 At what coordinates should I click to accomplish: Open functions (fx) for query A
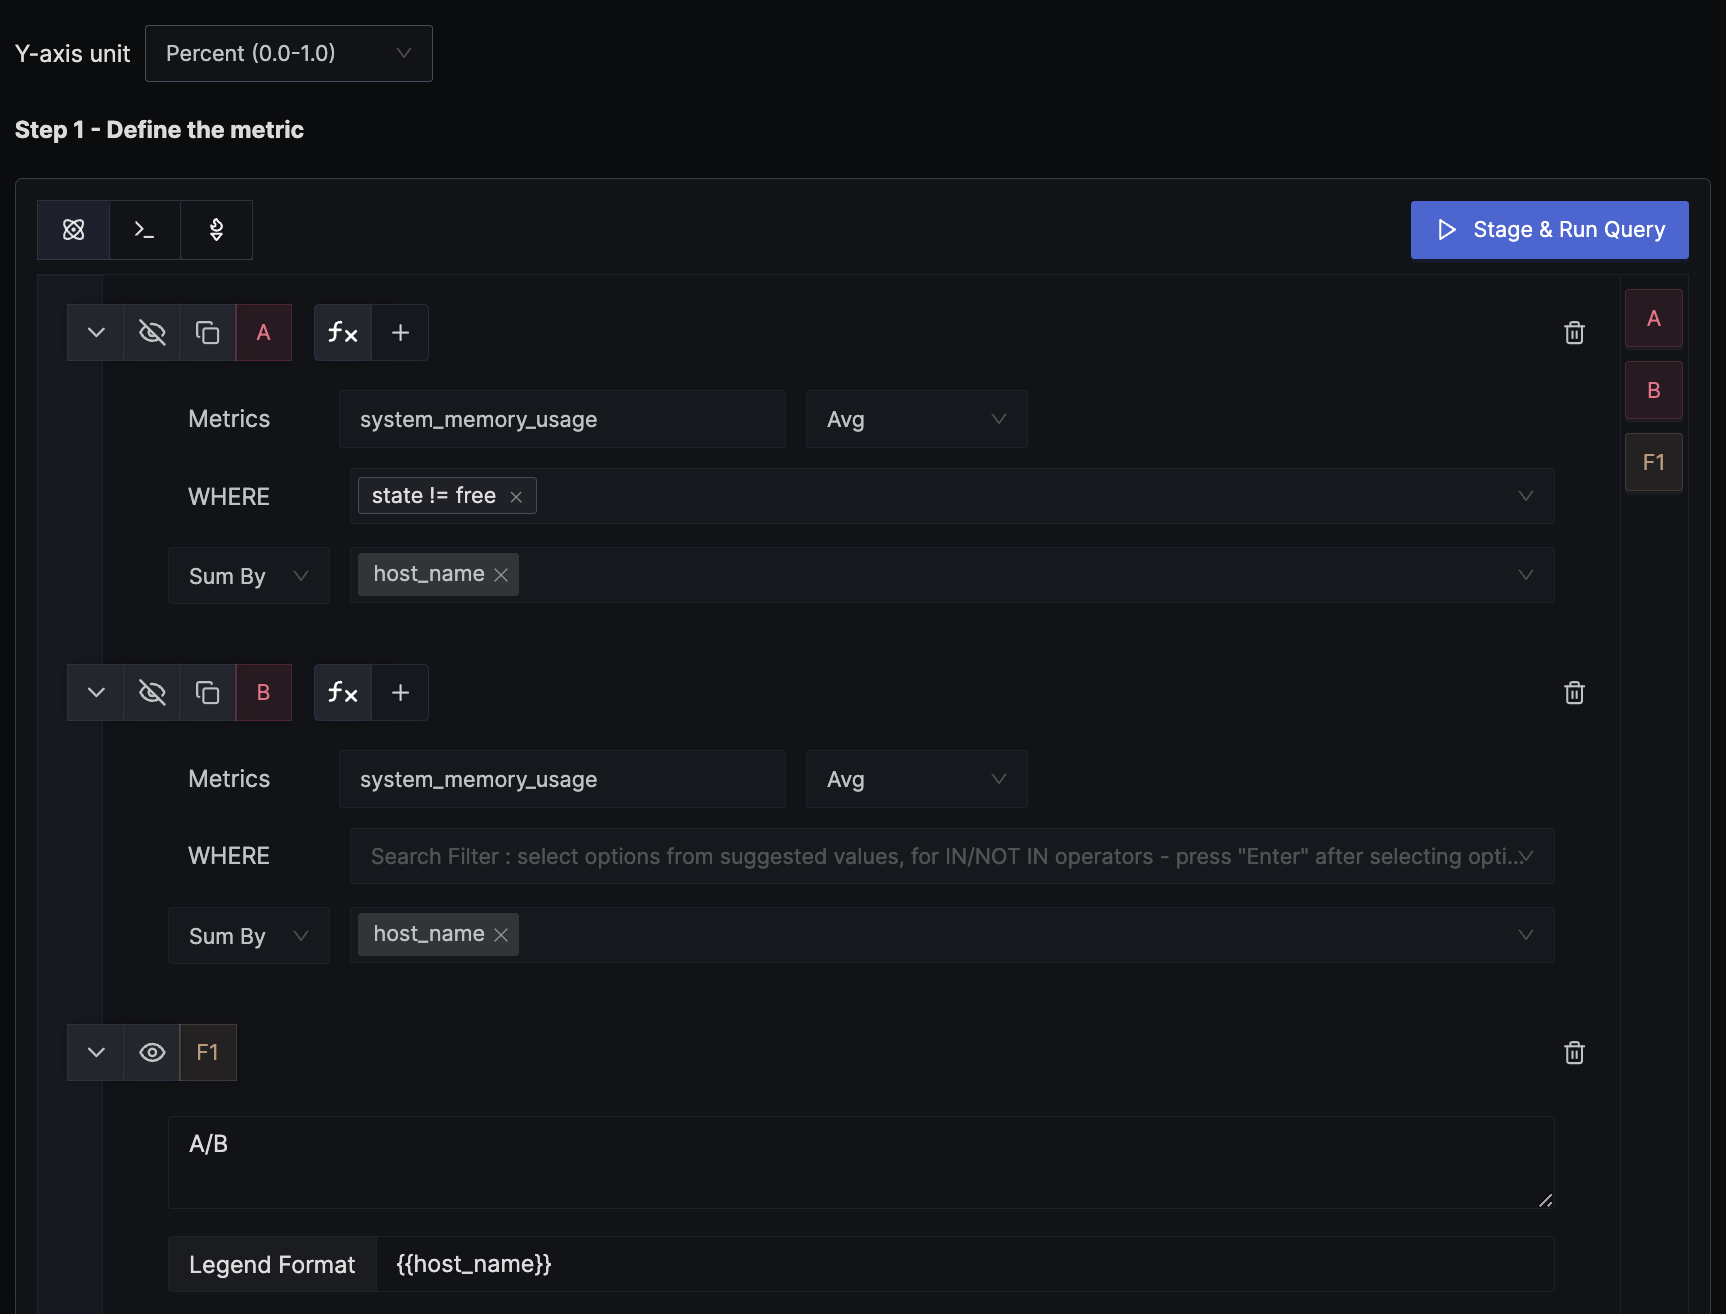(343, 333)
